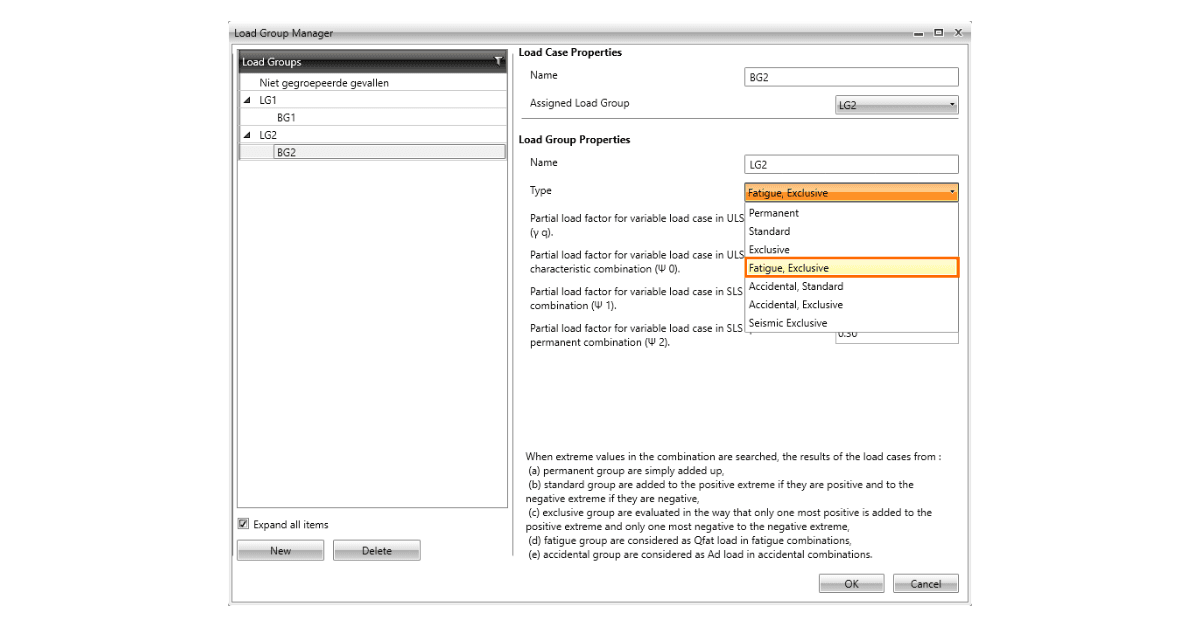Click the filter icon in Load Groups header
This screenshot has width=1200, height=630.
click(x=498, y=61)
